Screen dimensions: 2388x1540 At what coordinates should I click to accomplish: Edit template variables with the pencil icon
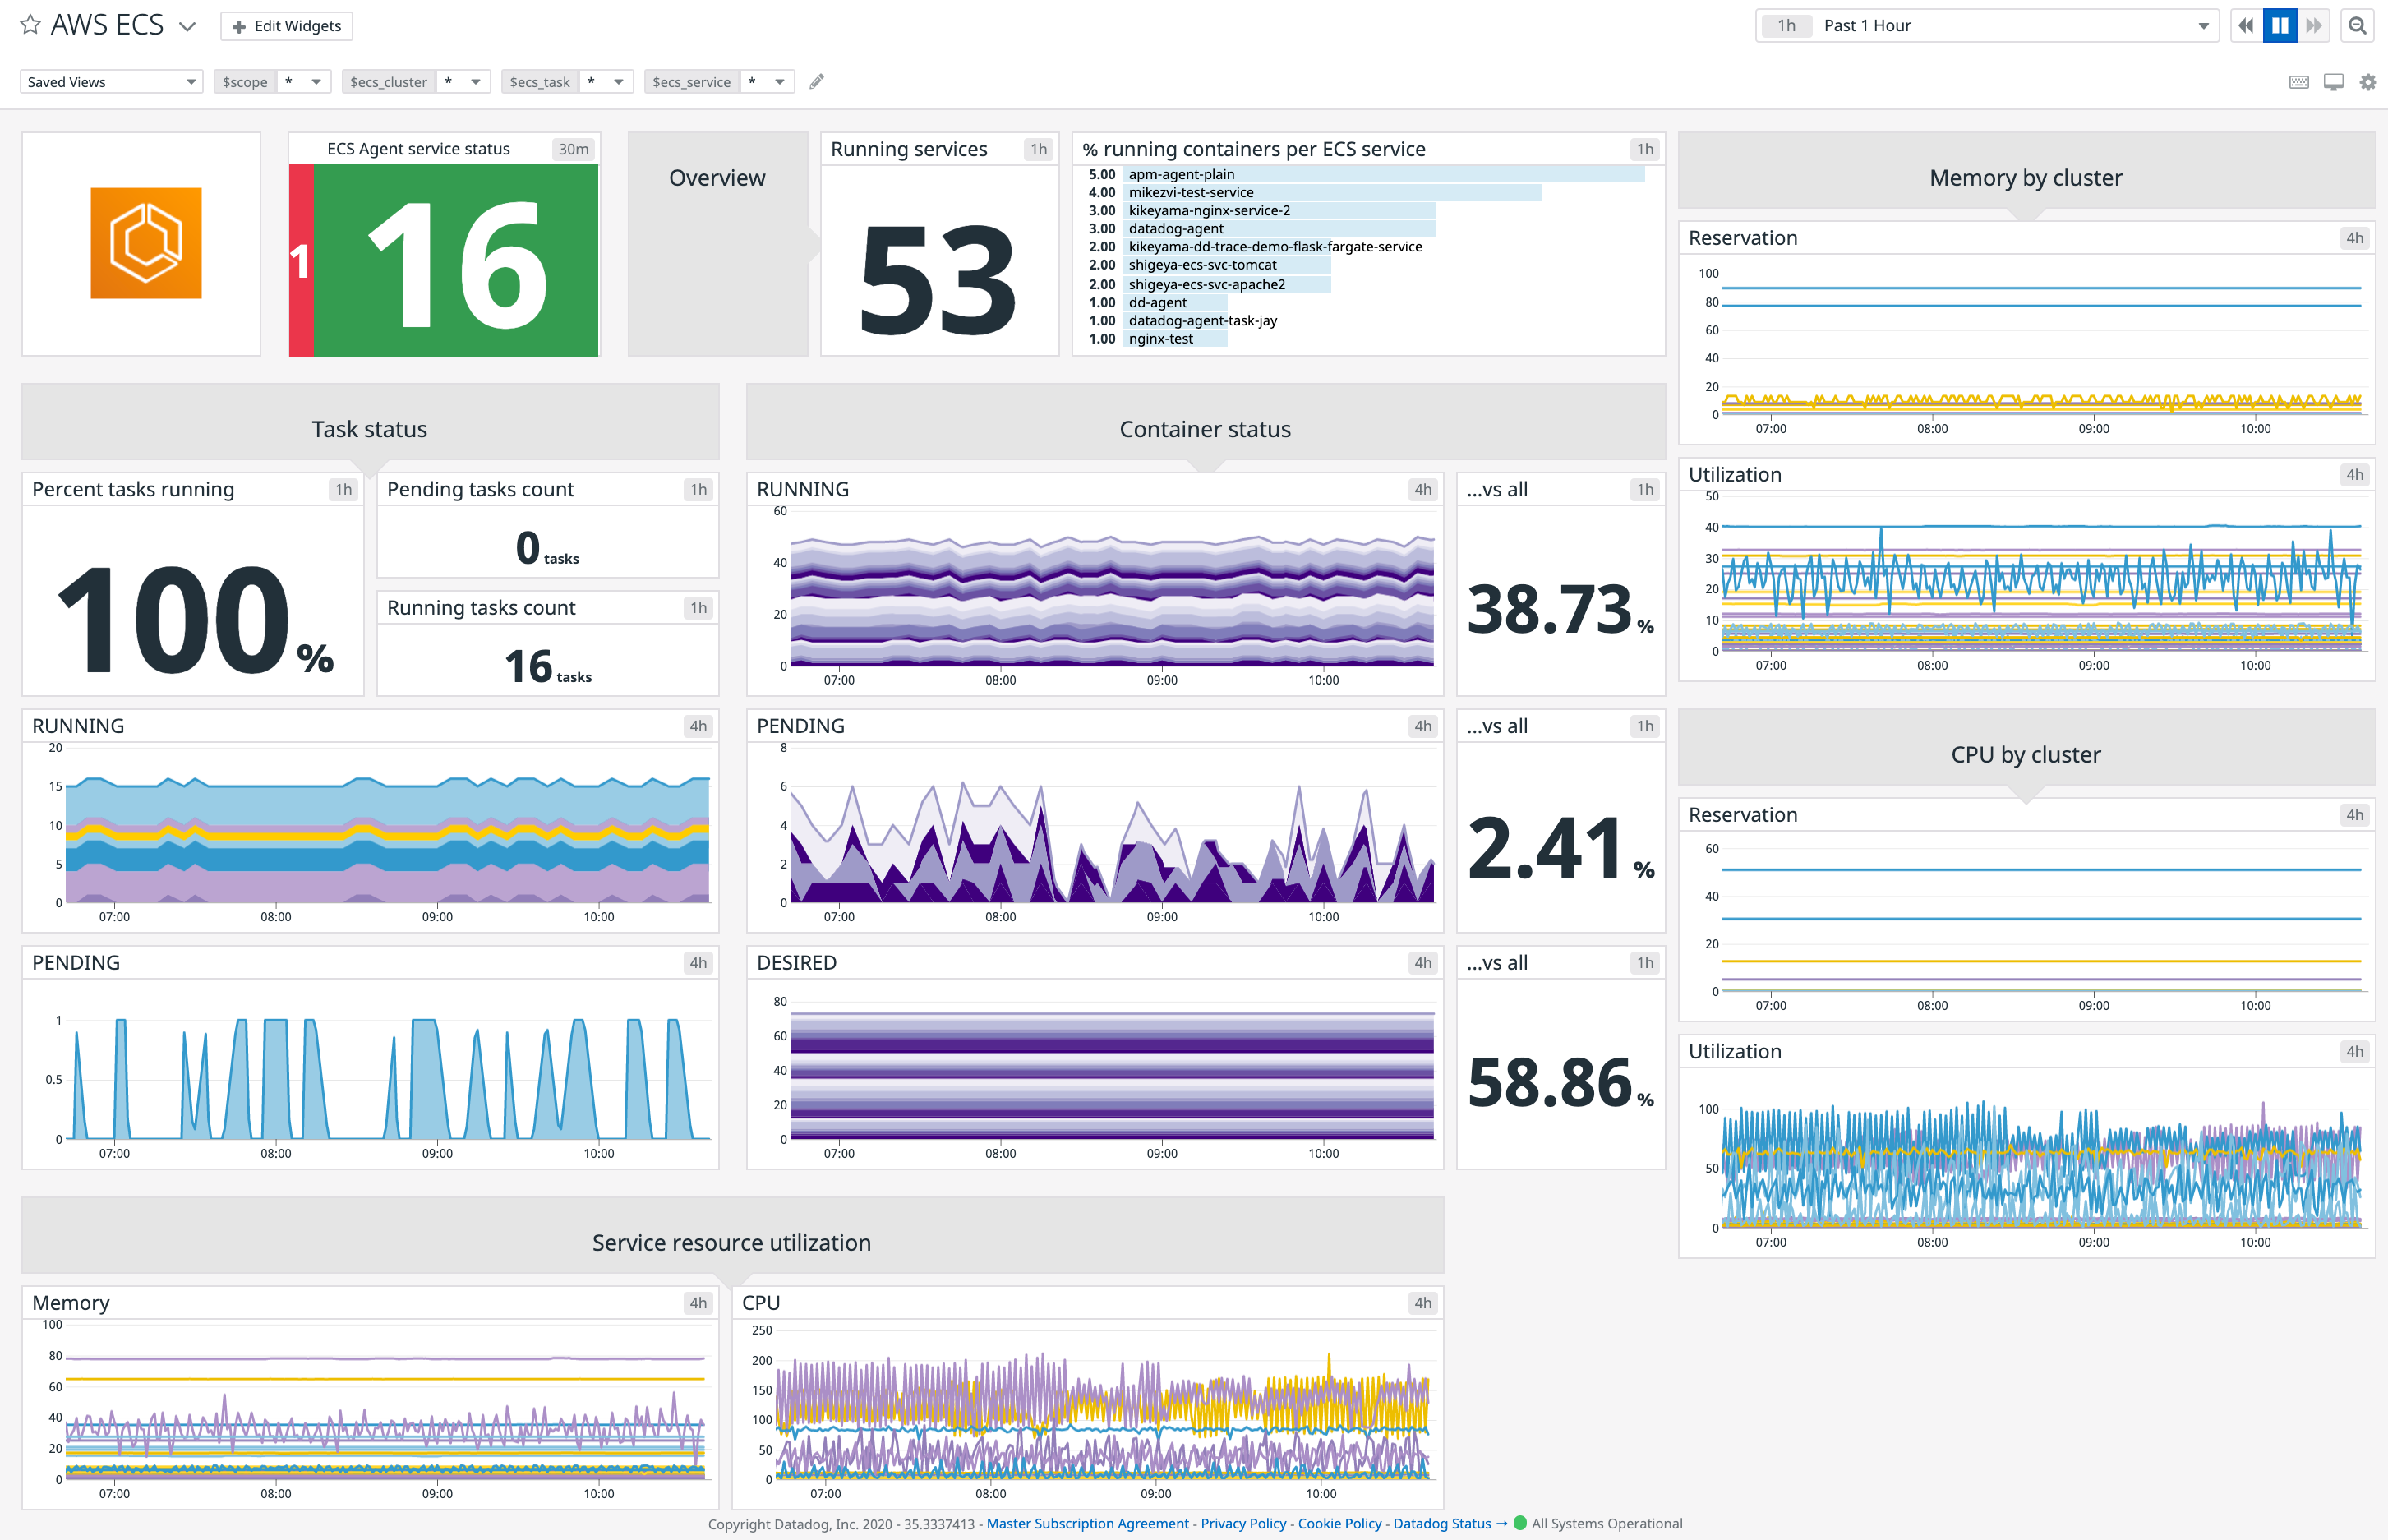(817, 81)
